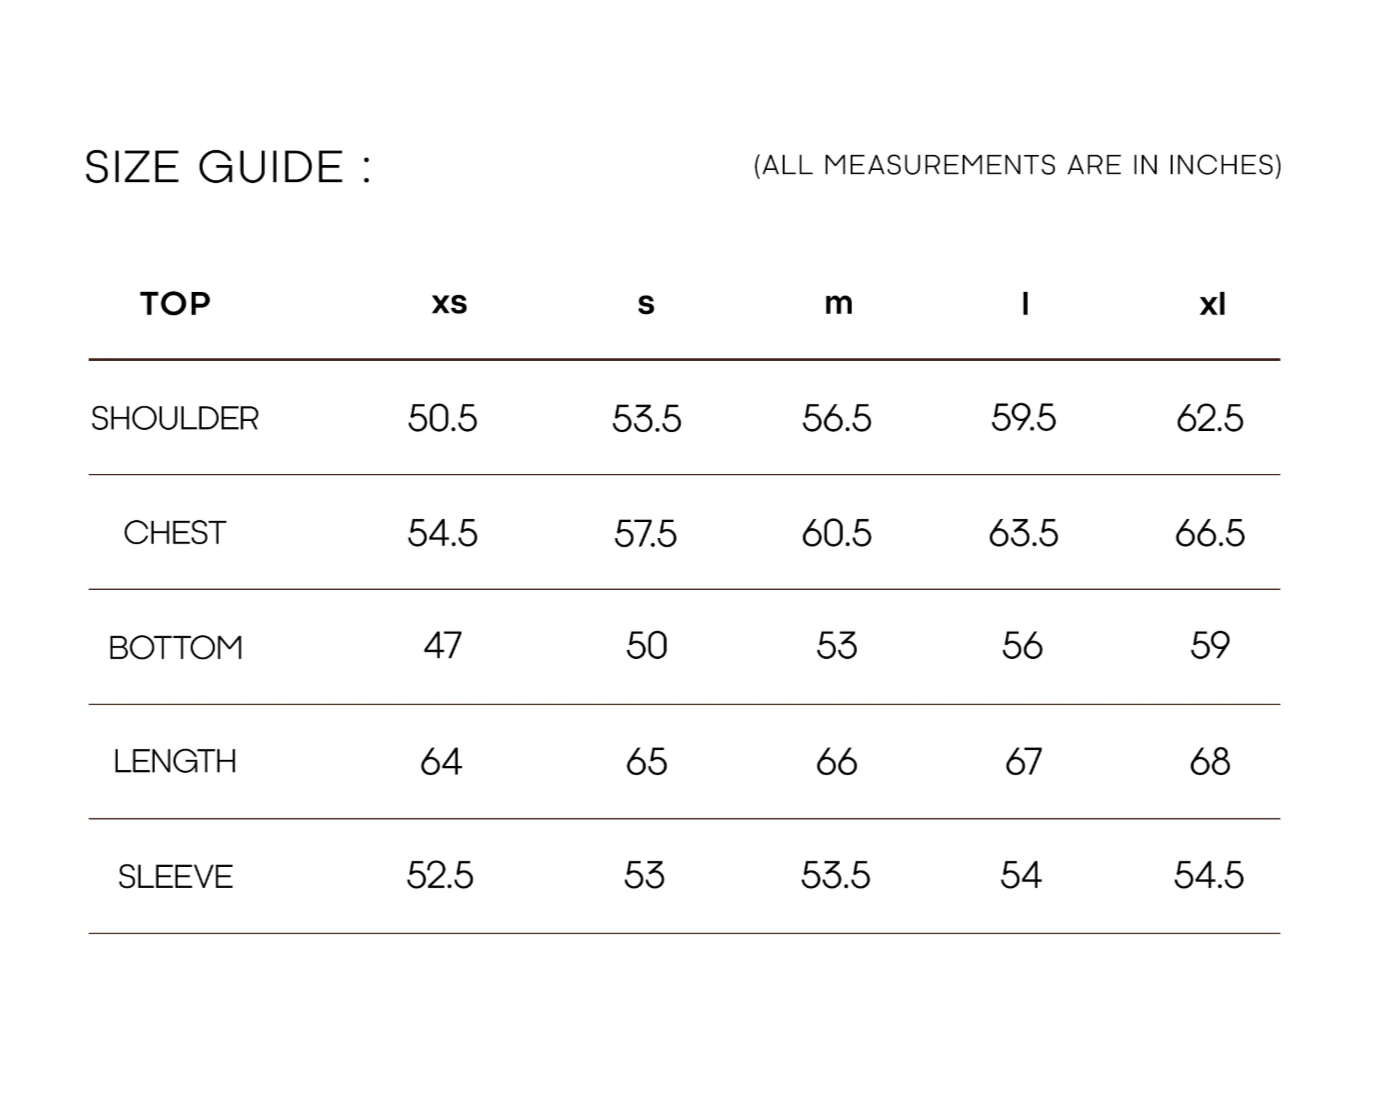Click shoulder value 50.5 for xs

442,418
